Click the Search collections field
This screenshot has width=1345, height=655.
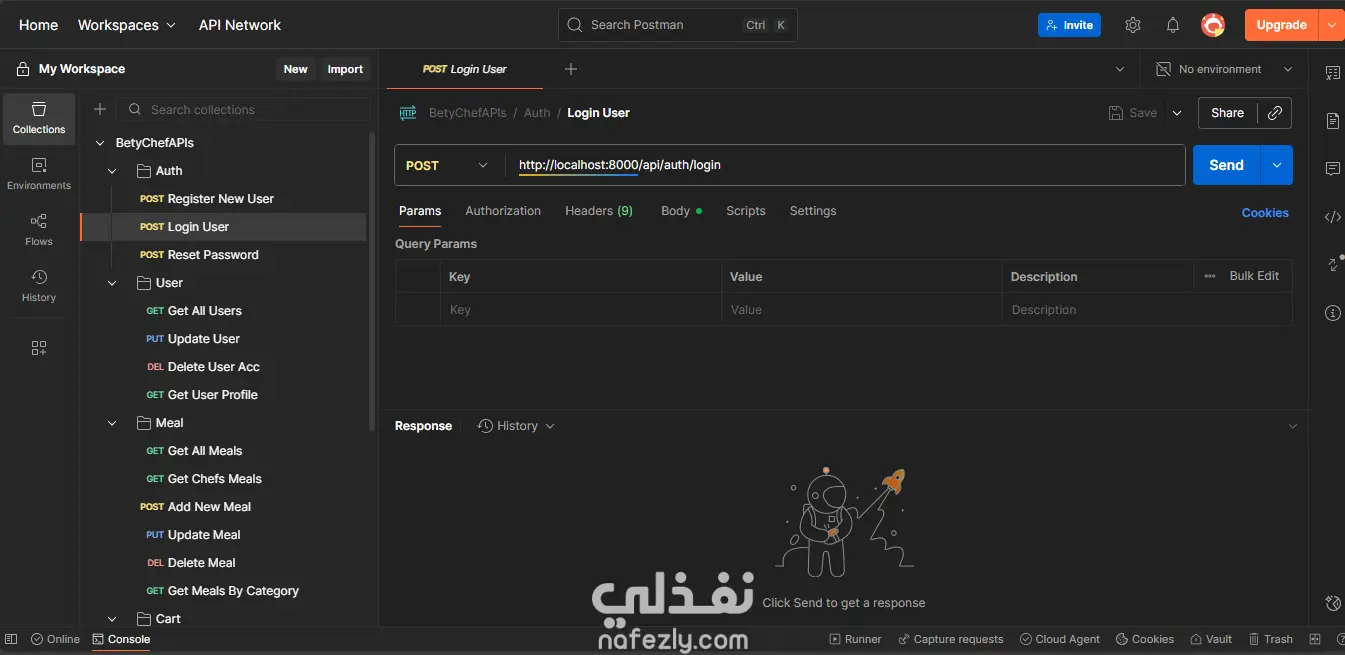pyautogui.click(x=244, y=110)
